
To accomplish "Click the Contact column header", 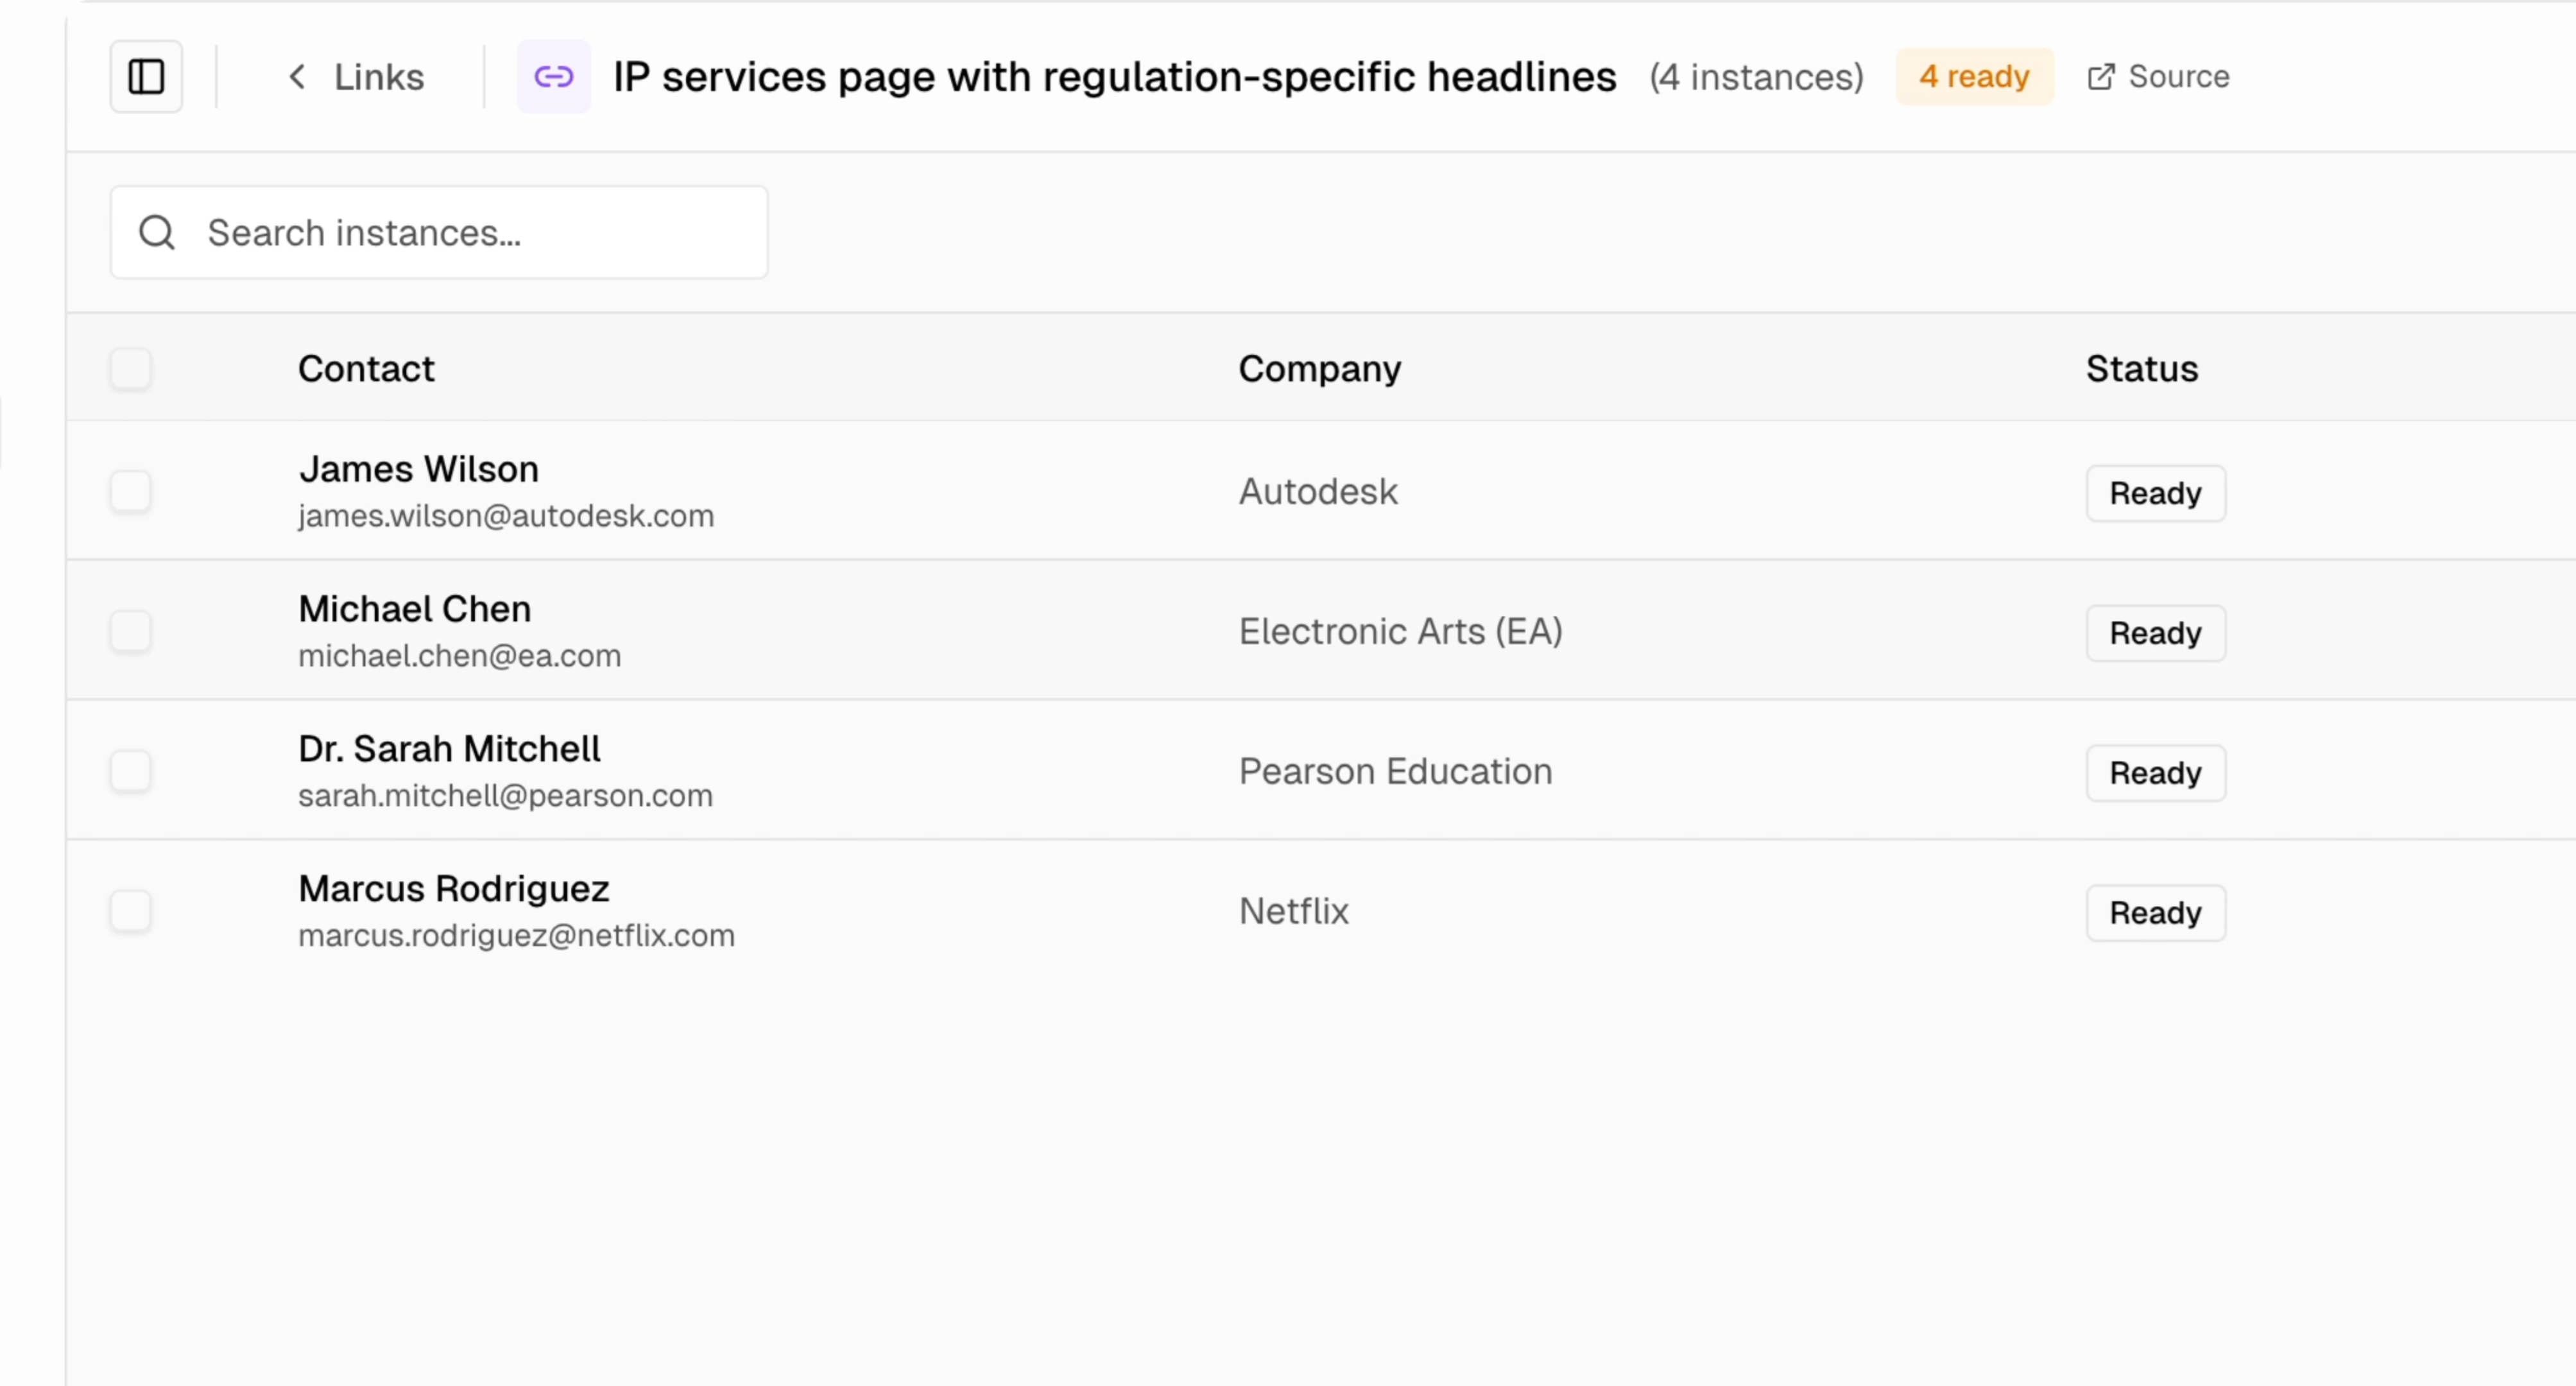I will 366,369.
